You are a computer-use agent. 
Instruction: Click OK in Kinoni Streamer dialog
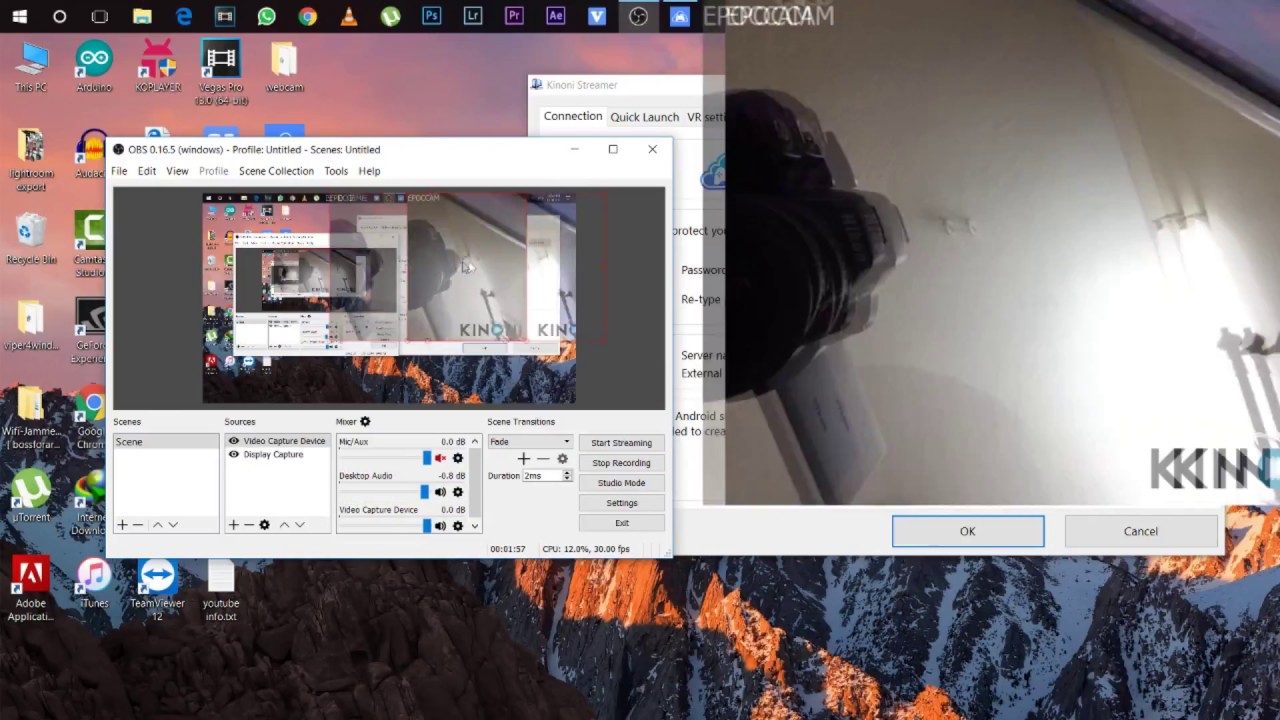(x=968, y=531)
